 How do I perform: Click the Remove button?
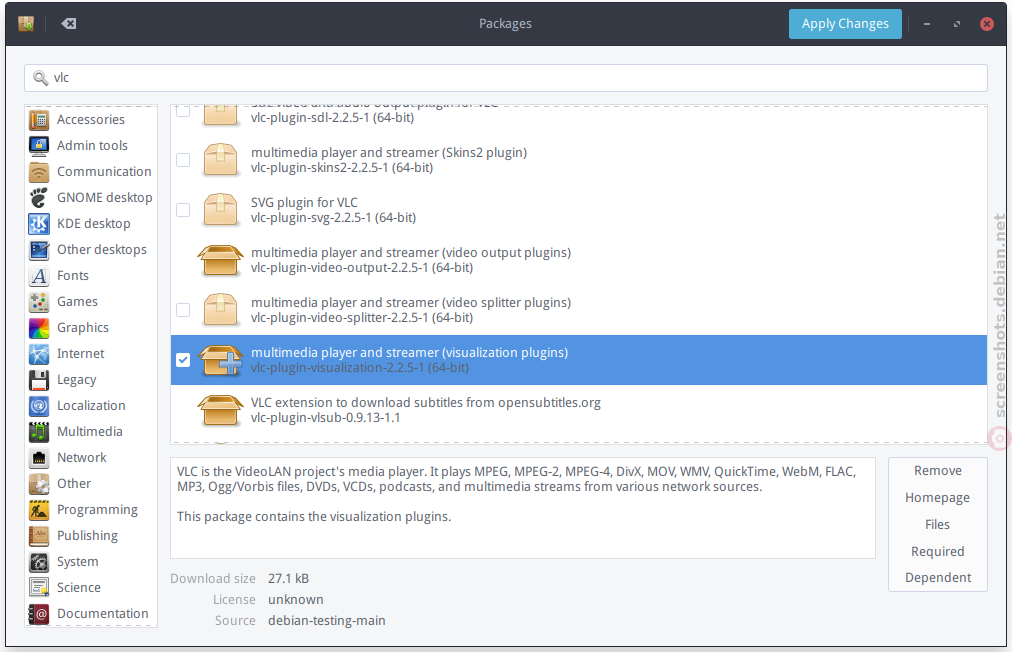(x=937, y=471)
